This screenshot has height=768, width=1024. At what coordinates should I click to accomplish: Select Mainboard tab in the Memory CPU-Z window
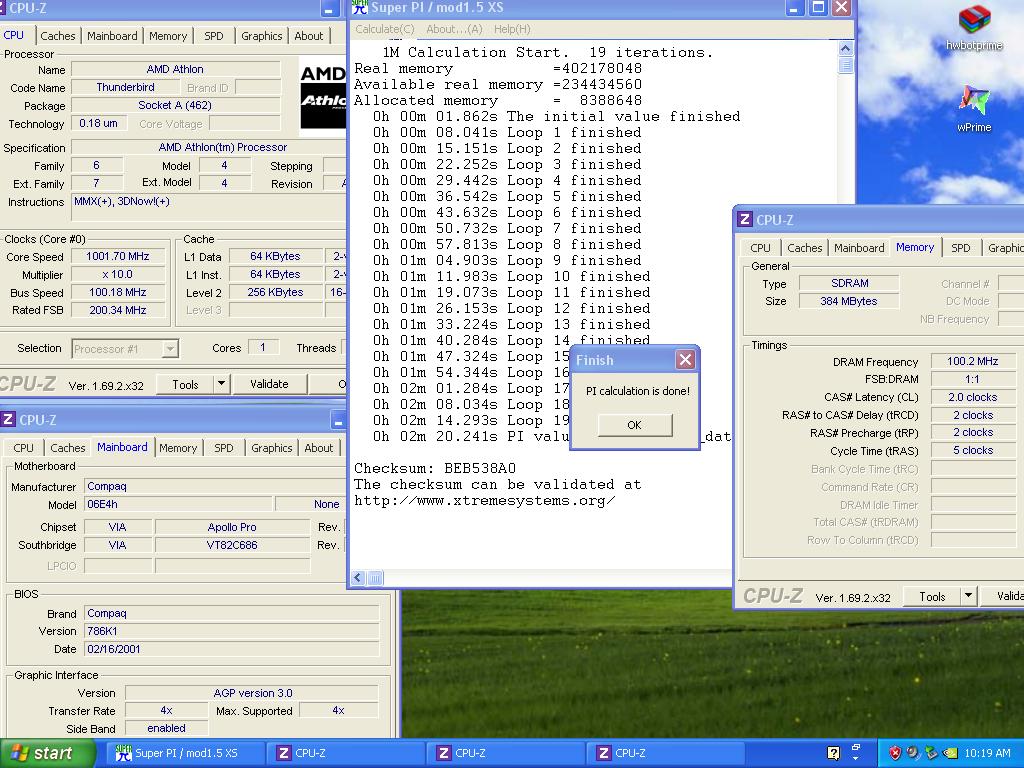(859, 248)
